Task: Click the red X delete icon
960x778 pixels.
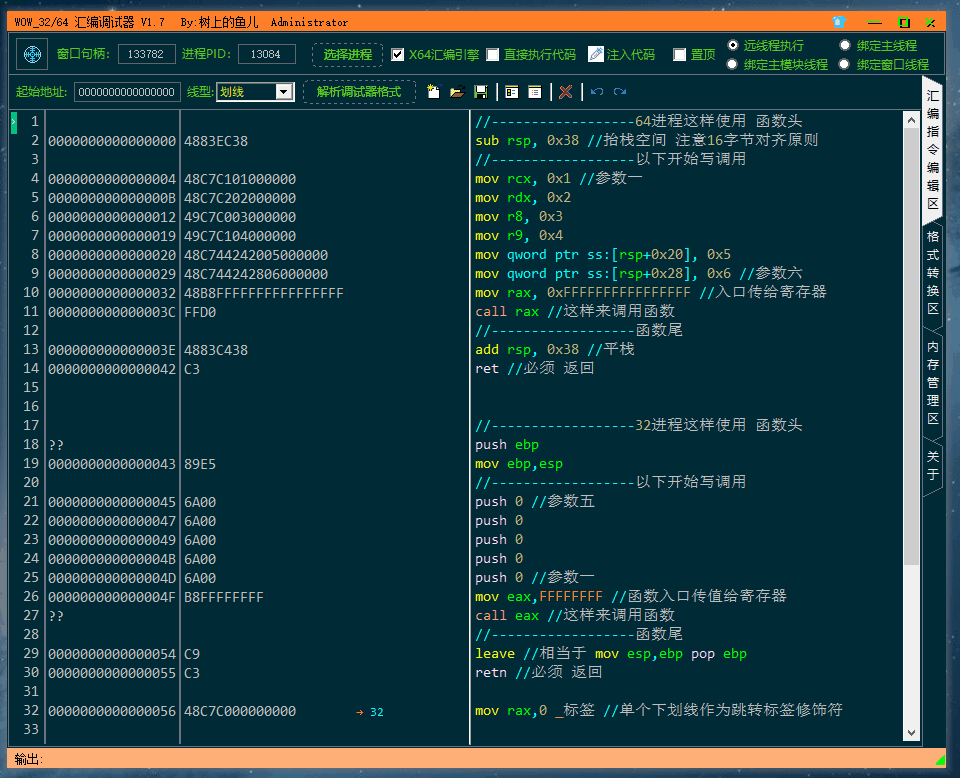Action: (566, 92)
